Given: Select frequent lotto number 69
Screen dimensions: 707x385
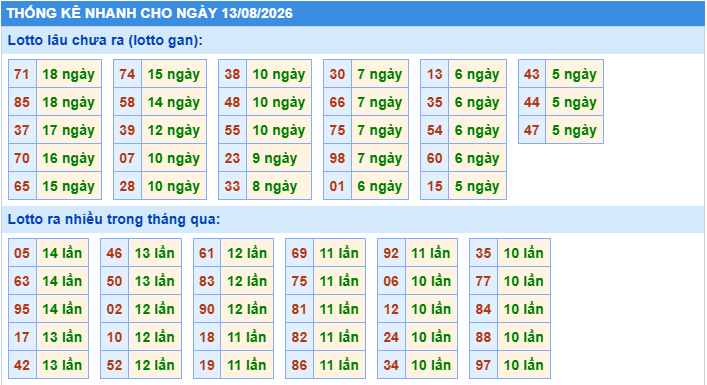Looking at the screenshot, I should [x=299, y=253].
